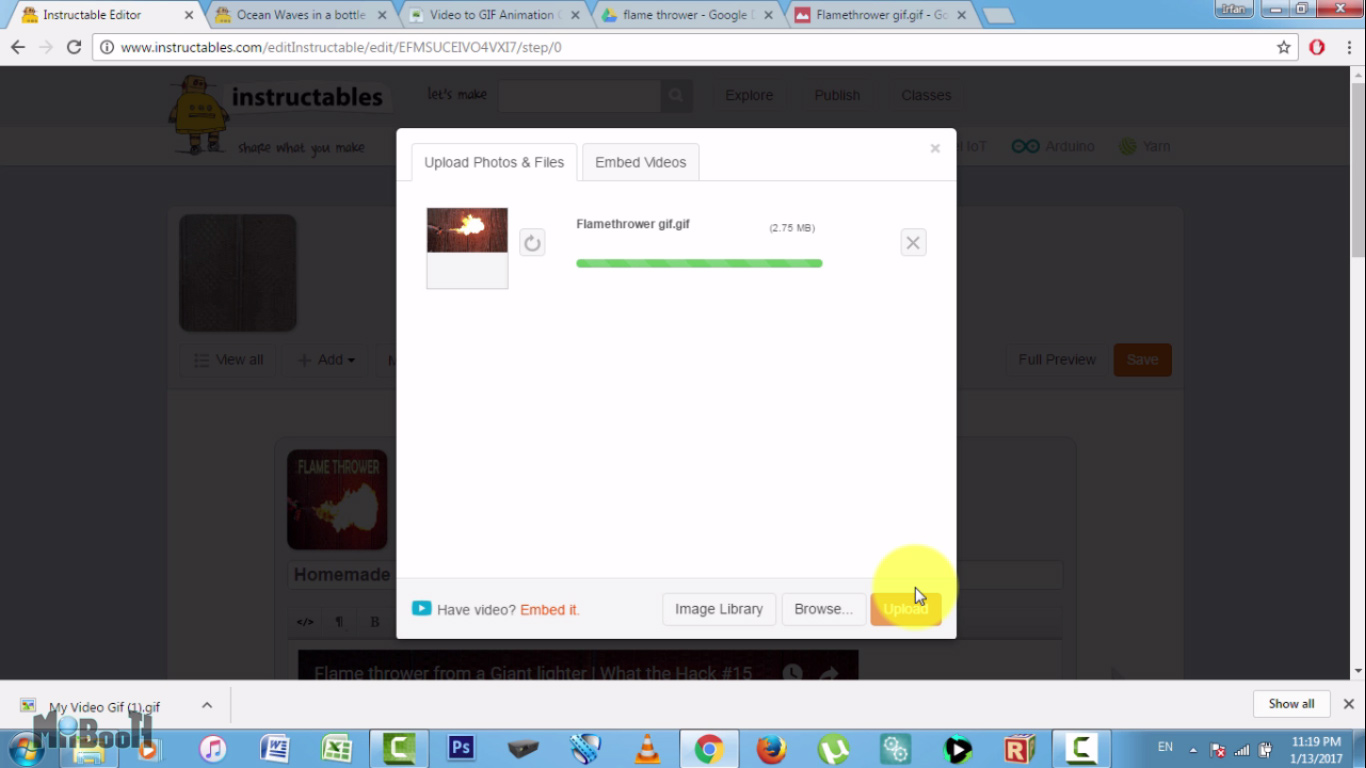Click the share arrow on the video
Screen dimensions: 1366x768
point(829,673)
